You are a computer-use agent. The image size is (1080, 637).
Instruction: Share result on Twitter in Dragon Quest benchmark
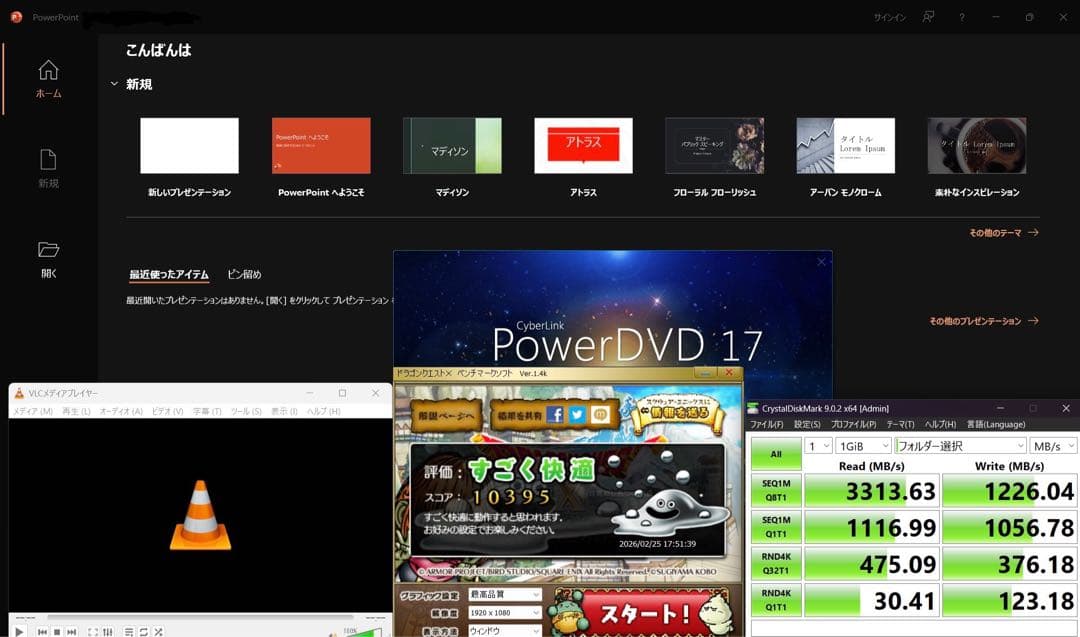[x=577, y=415]
